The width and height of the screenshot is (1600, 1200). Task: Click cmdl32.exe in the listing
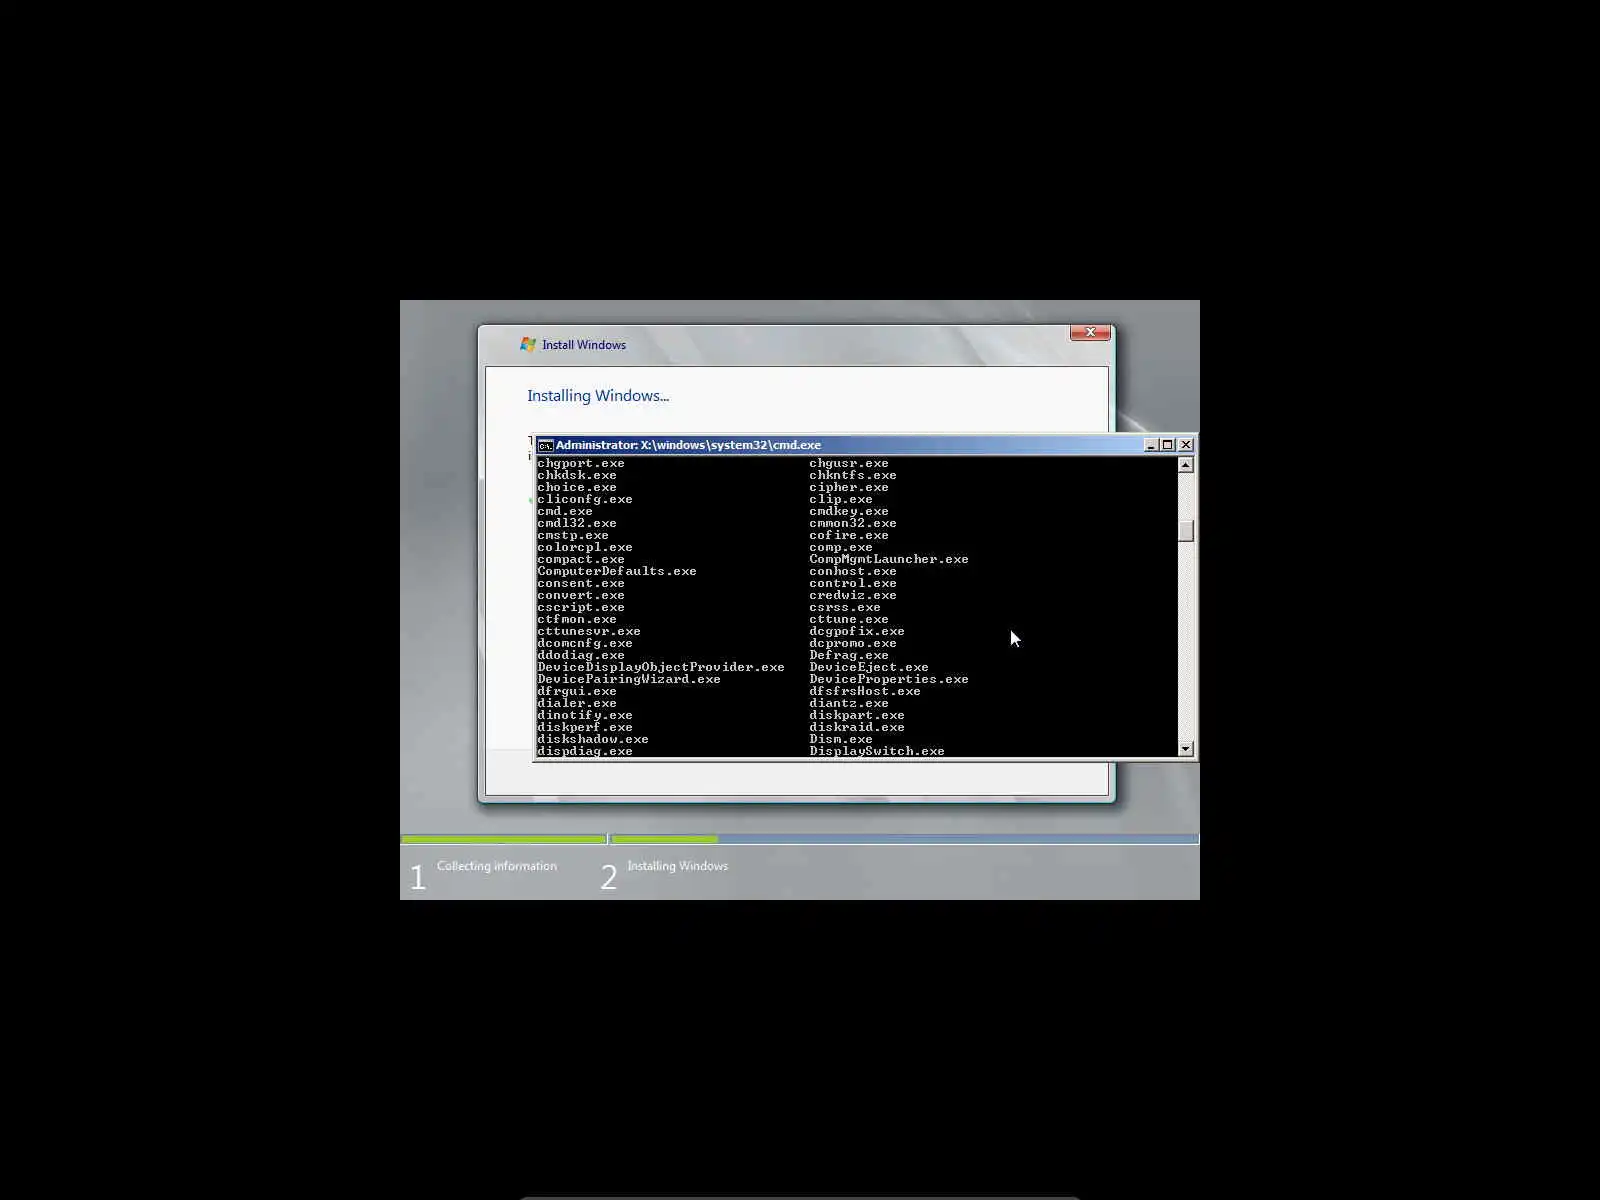point(577,523)
